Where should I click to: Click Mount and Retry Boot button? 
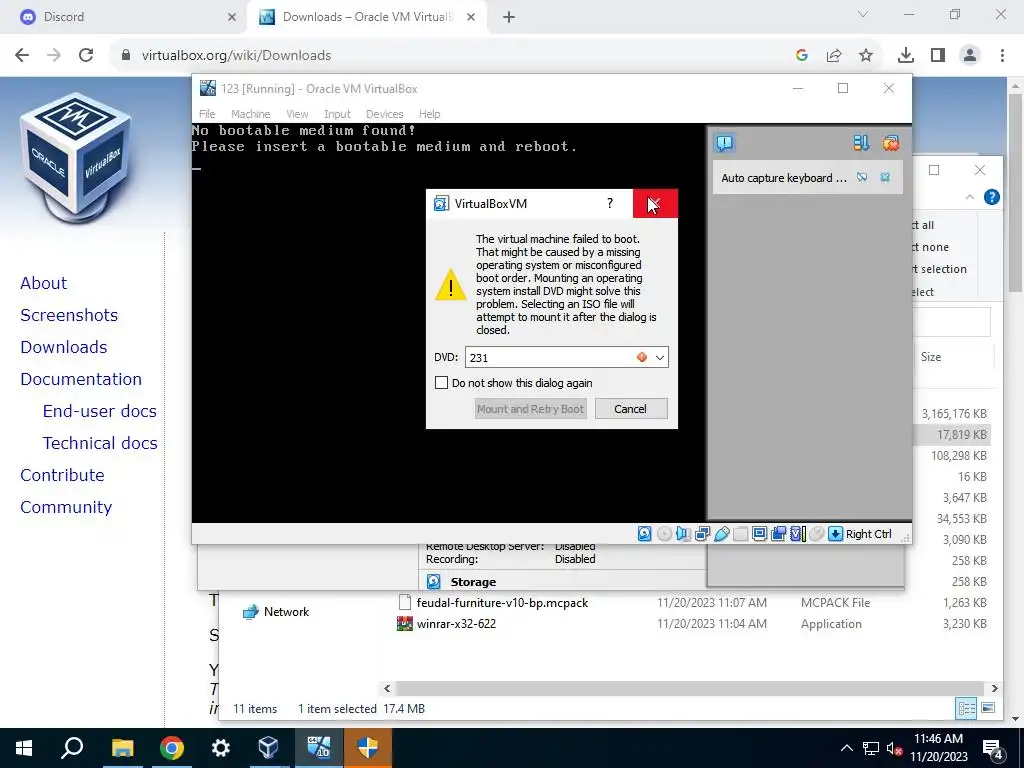(x=530, y=409)
